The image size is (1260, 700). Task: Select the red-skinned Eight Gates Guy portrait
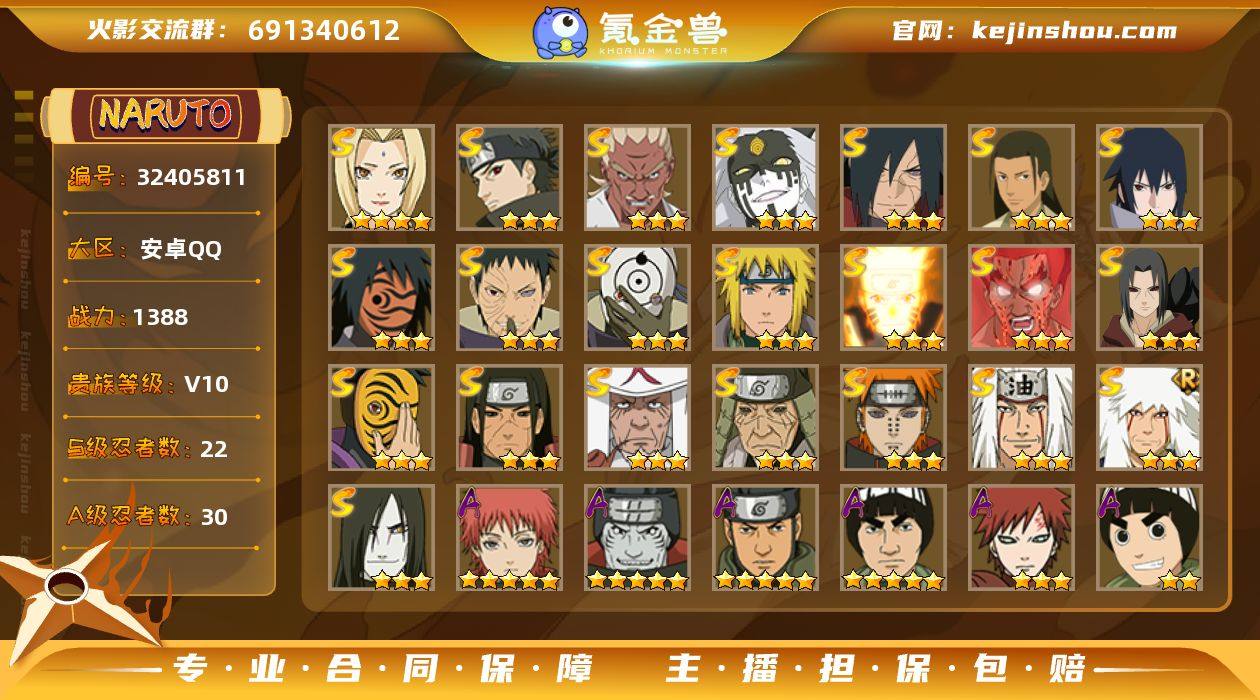click(1021, 297)
